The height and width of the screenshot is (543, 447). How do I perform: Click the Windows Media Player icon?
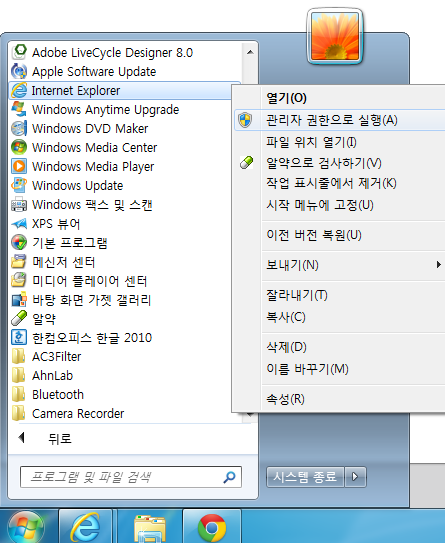tap(19, 167)
